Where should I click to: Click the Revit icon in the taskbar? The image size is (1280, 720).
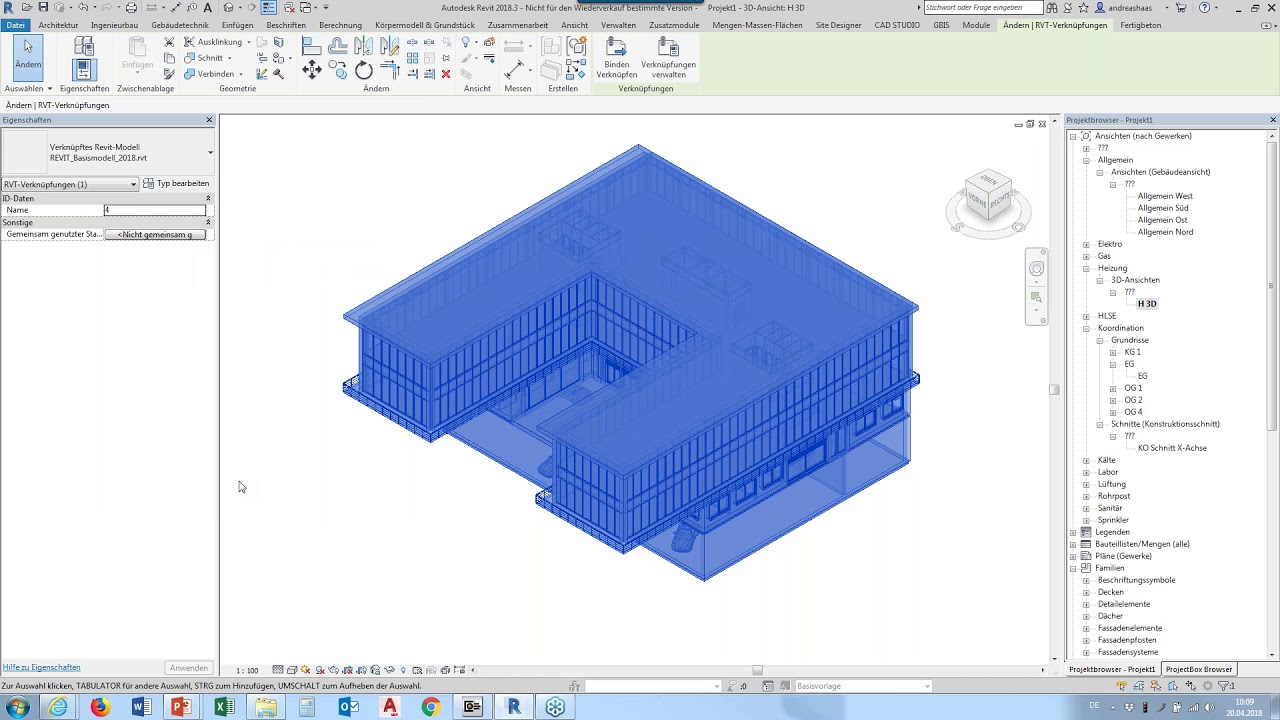[514, 707]
